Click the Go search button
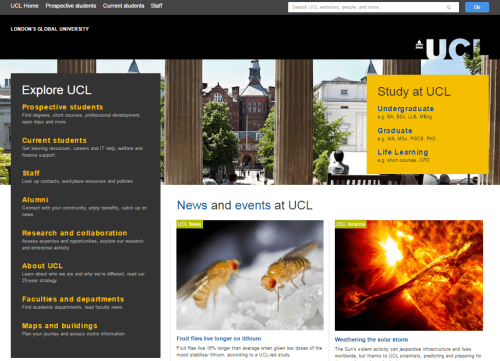Viewport: 500px width, 361px height. point(477,7)
